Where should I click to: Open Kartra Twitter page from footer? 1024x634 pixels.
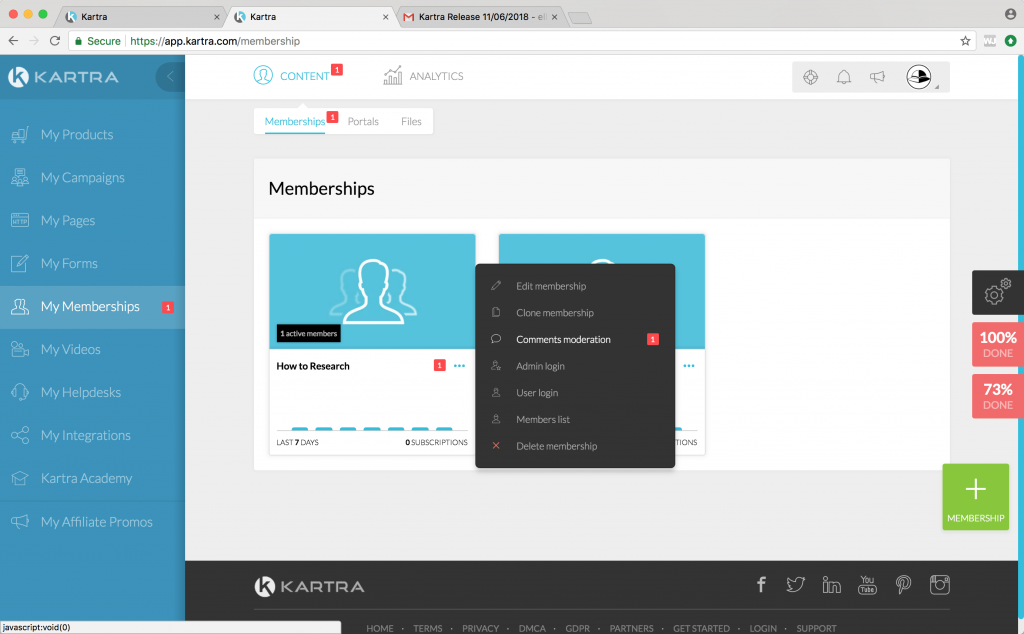click(795, 584)
